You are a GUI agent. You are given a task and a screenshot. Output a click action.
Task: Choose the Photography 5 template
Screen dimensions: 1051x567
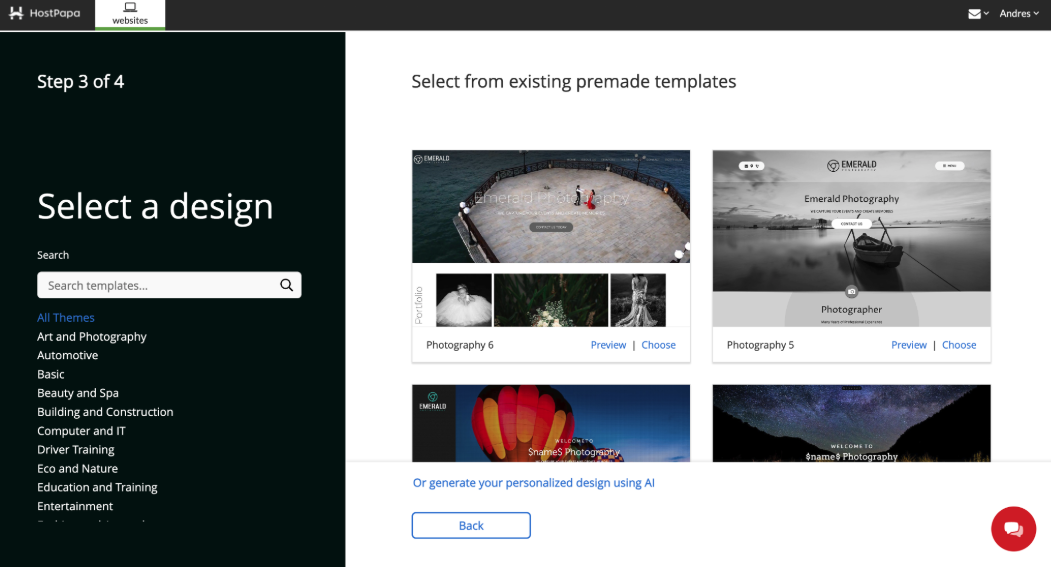(x=959, y=344)
